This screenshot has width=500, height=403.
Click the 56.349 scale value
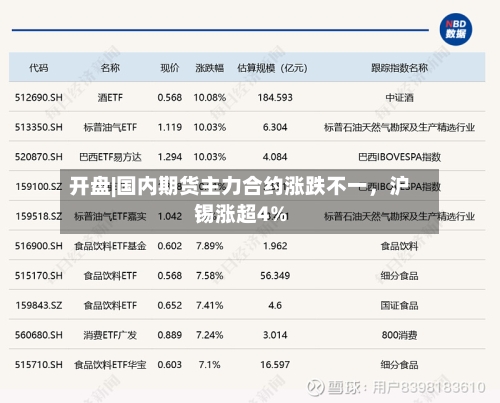point(275,276)
